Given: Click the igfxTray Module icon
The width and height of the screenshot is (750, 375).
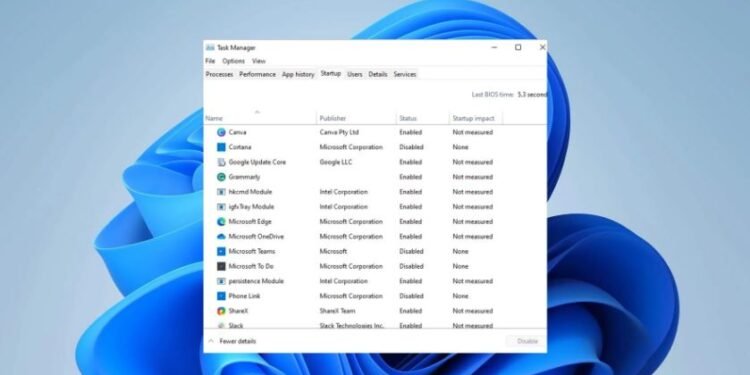Looking at the screenshot, I should tap(221, 207).
